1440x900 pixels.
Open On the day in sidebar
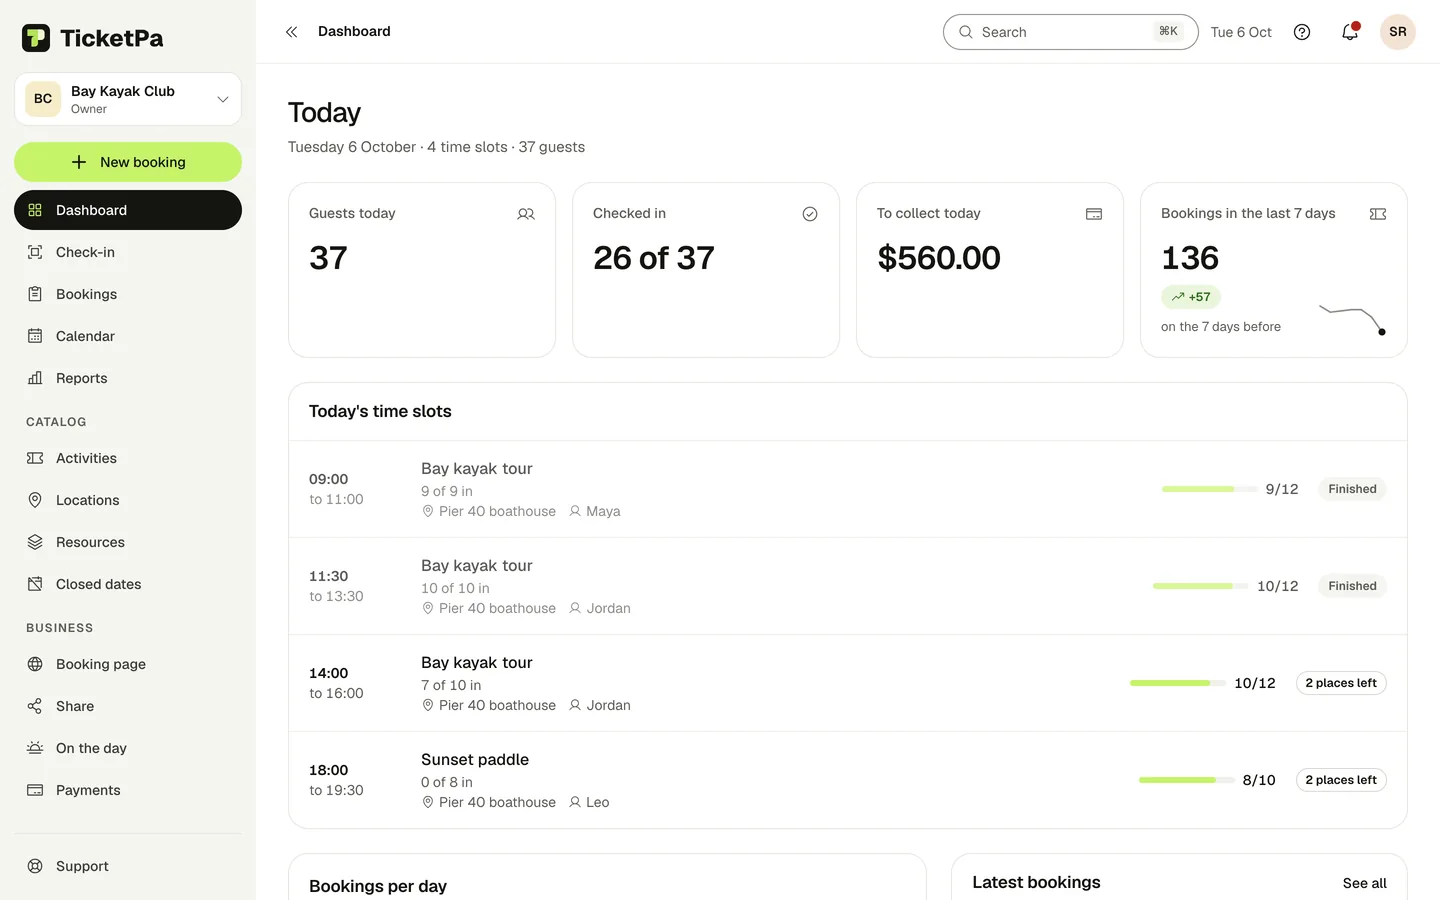[x=128, y=748]
